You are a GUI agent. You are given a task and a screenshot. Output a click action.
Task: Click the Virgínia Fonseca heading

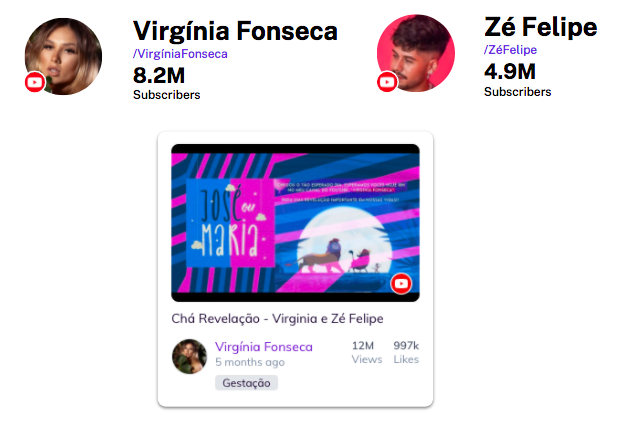coord(235,31)
